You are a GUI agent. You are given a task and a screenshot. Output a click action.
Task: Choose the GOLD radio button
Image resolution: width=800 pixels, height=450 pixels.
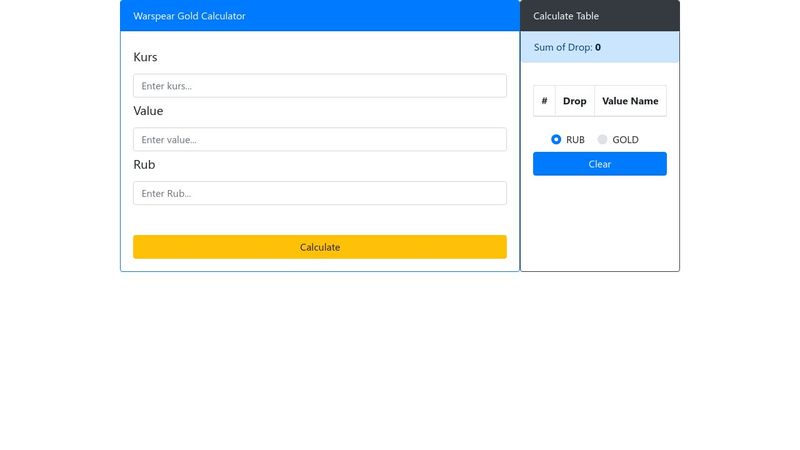click(602, 140)
